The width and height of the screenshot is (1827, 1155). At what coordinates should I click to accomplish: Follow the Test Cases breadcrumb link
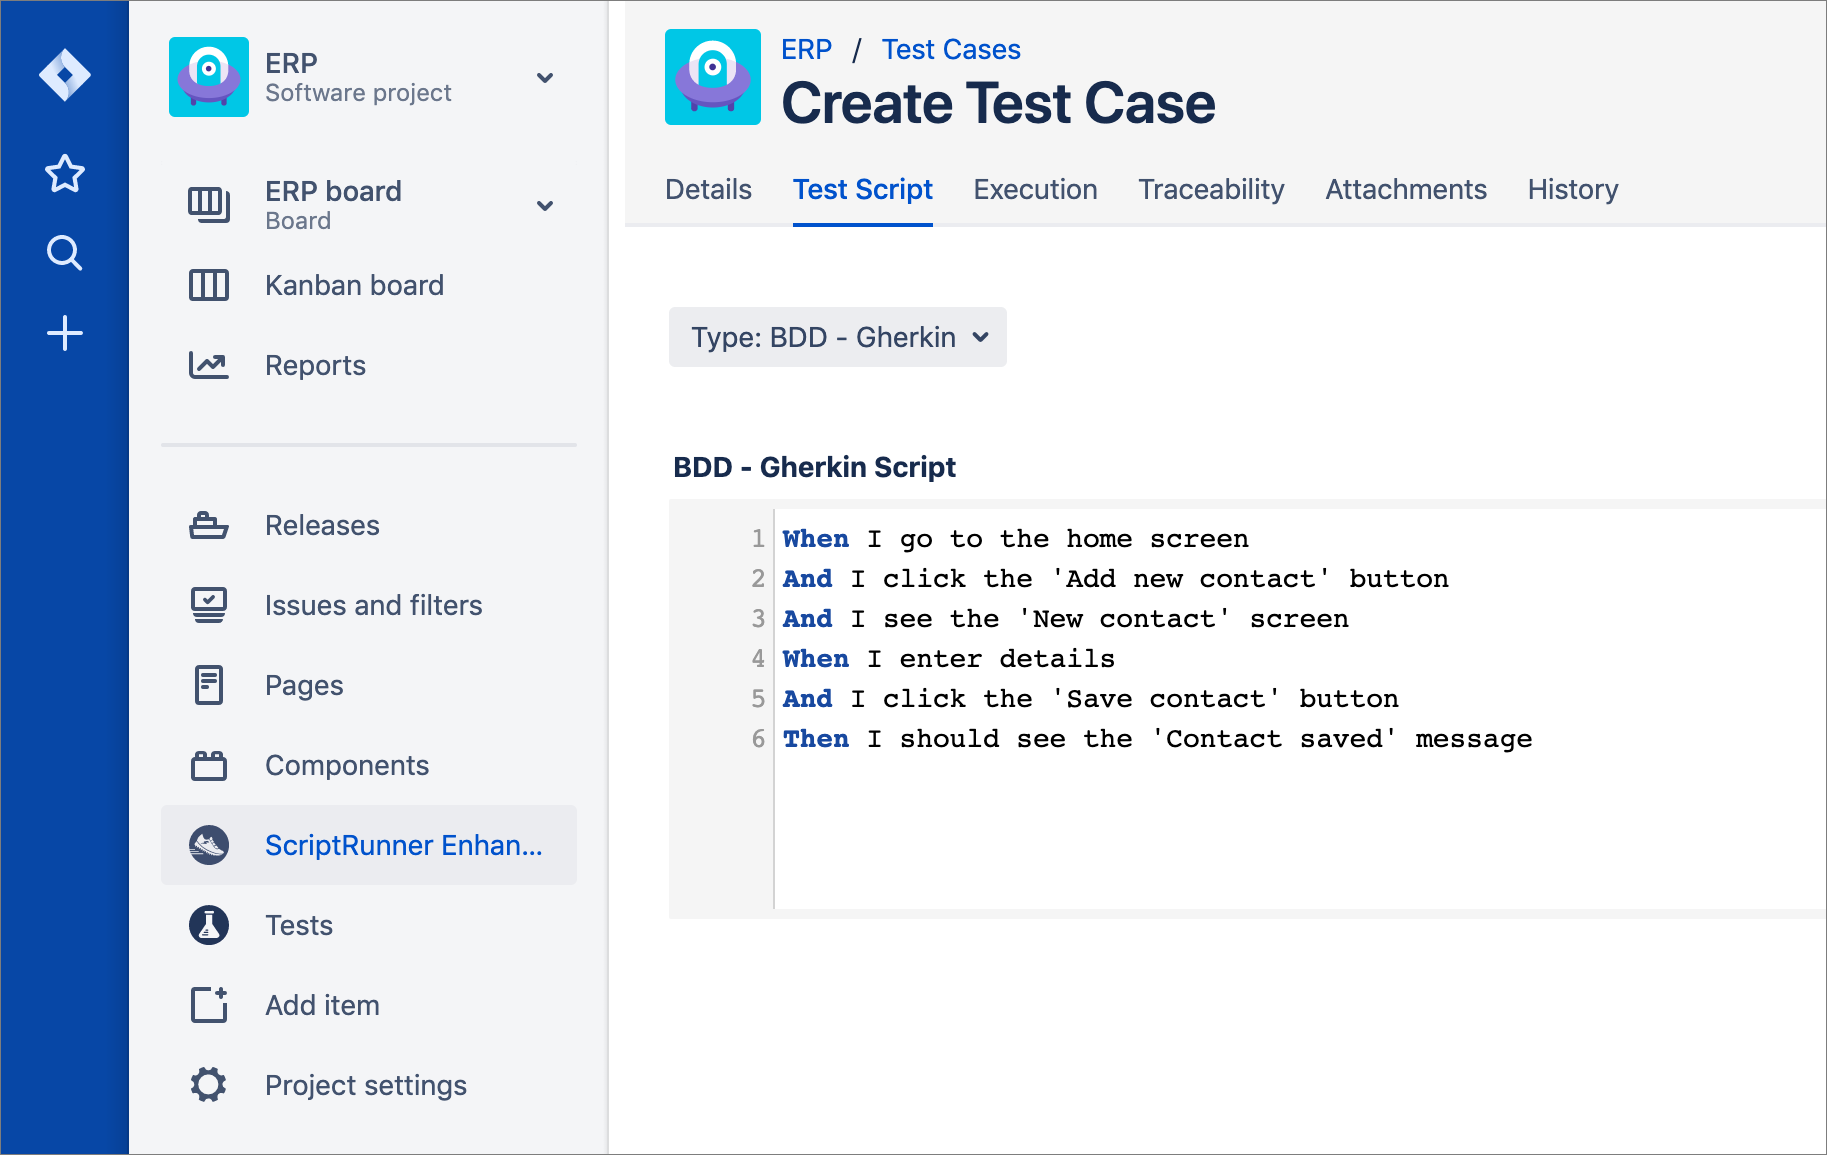point(950,49)
